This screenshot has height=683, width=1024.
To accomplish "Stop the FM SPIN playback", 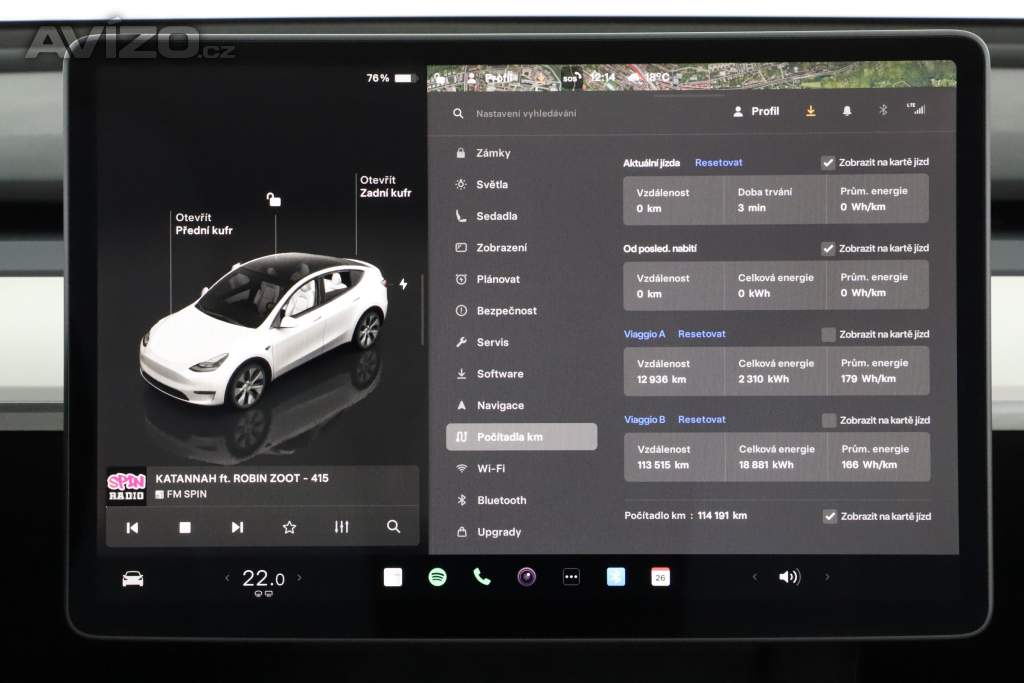I will click(185, 528).
